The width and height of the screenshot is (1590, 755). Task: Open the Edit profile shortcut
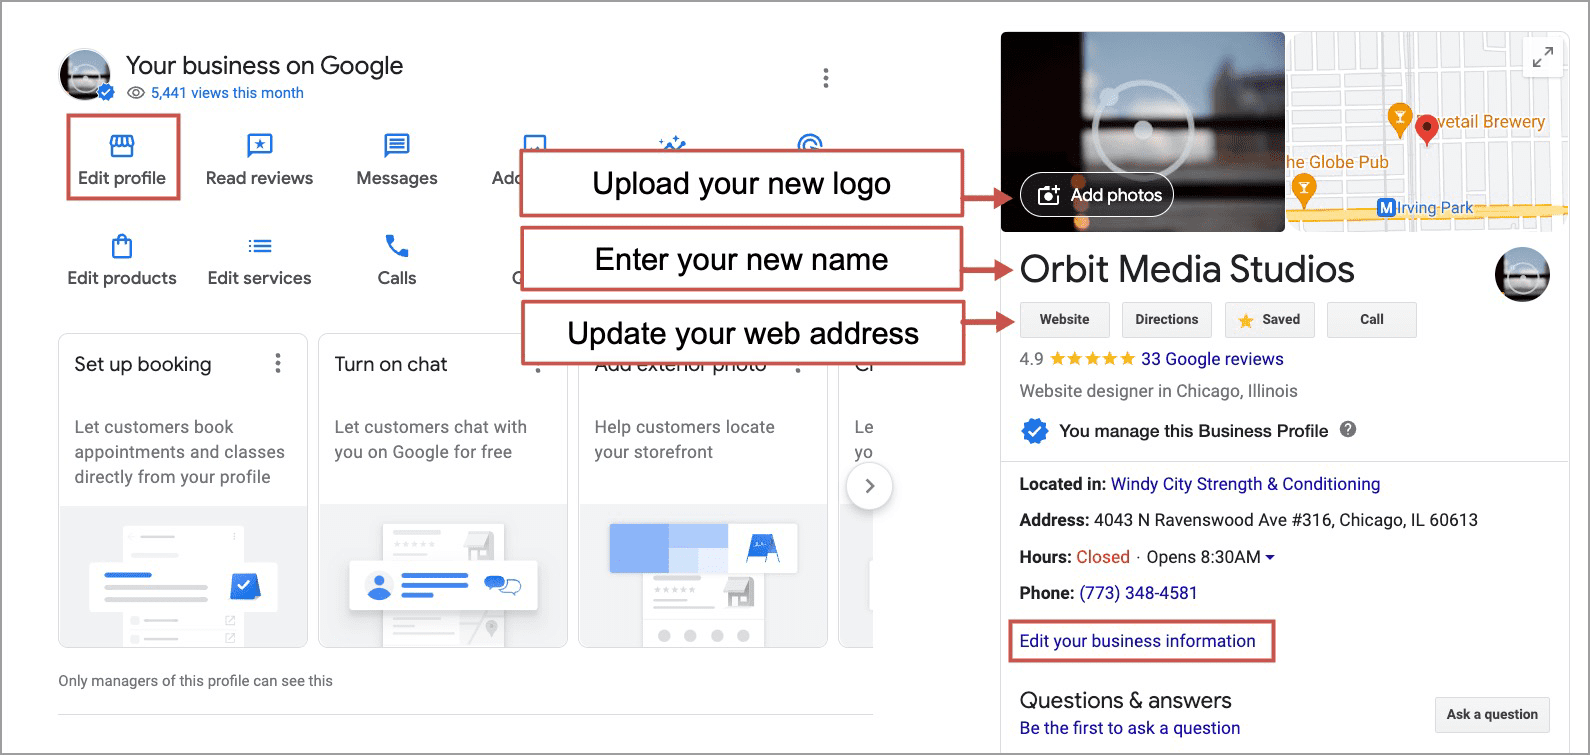click(122, 159)
